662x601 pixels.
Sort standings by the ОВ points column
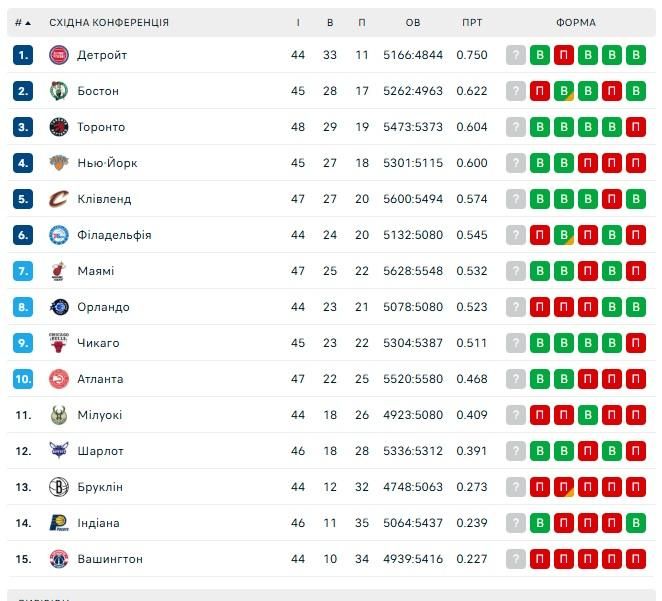(413, 22)
